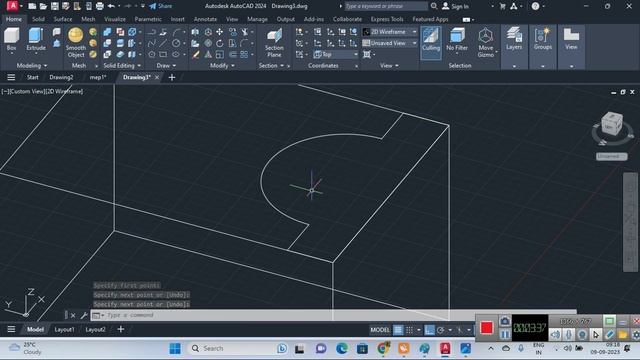
Task: Toggle polar tracking in status bar
Action: click(440, 330)
